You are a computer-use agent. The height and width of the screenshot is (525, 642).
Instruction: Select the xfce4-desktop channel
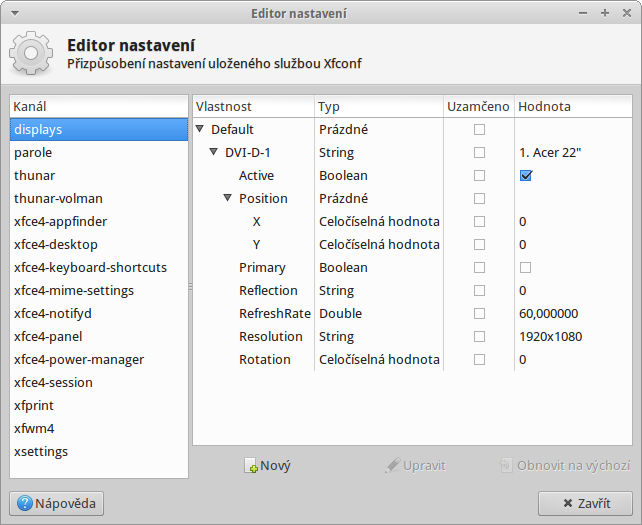(99, 244)
